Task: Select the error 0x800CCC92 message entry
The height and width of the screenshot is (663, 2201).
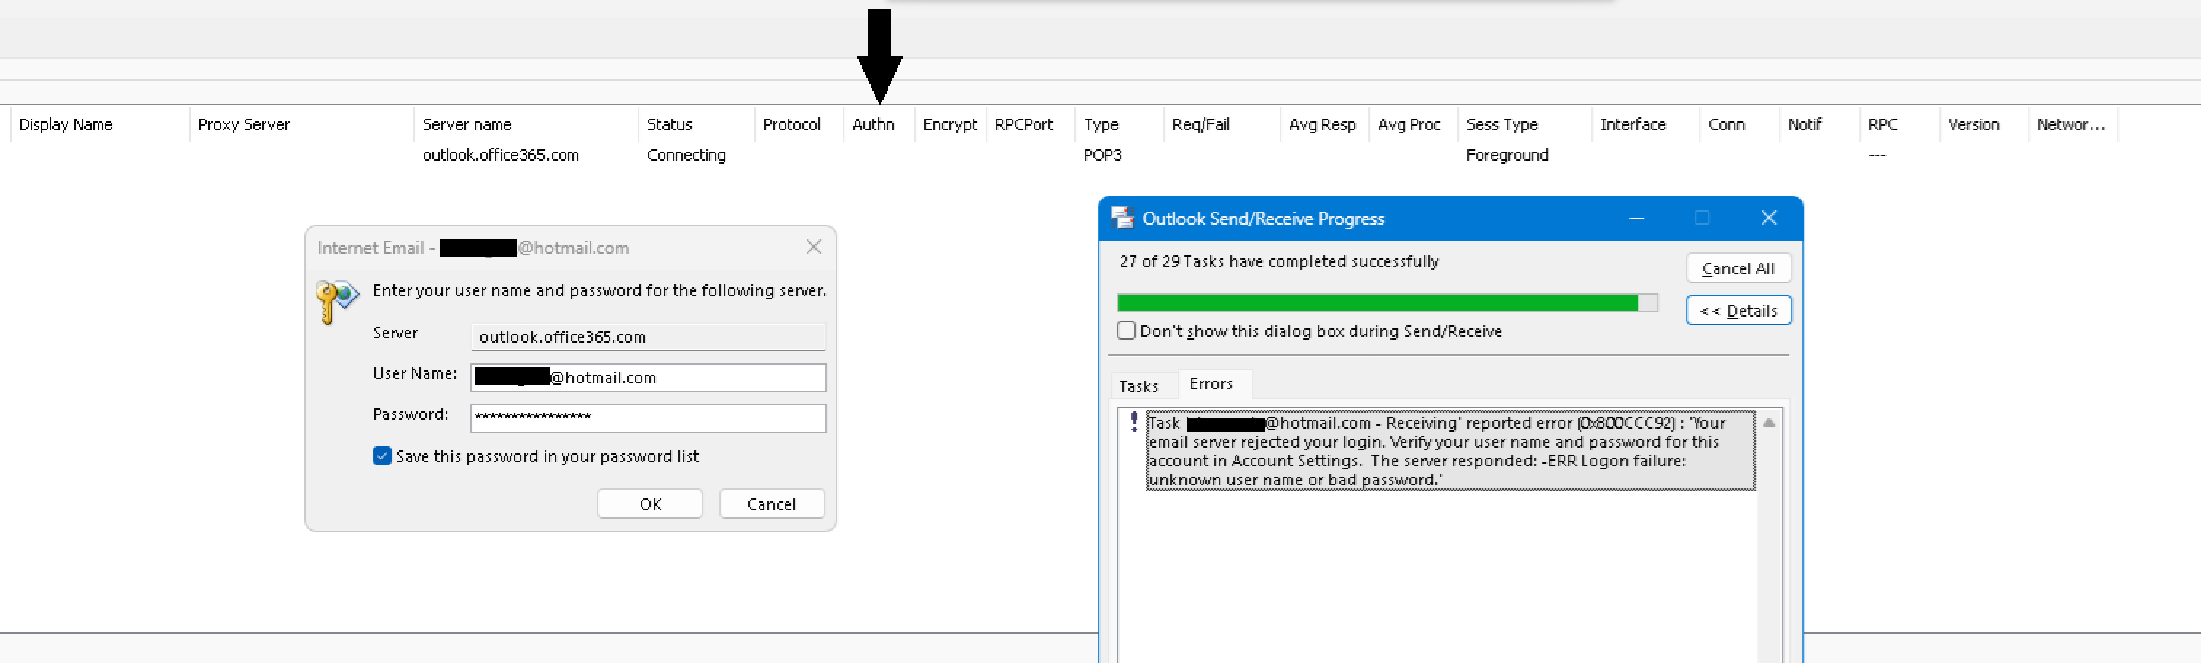Action: (x=1450, y=451)
